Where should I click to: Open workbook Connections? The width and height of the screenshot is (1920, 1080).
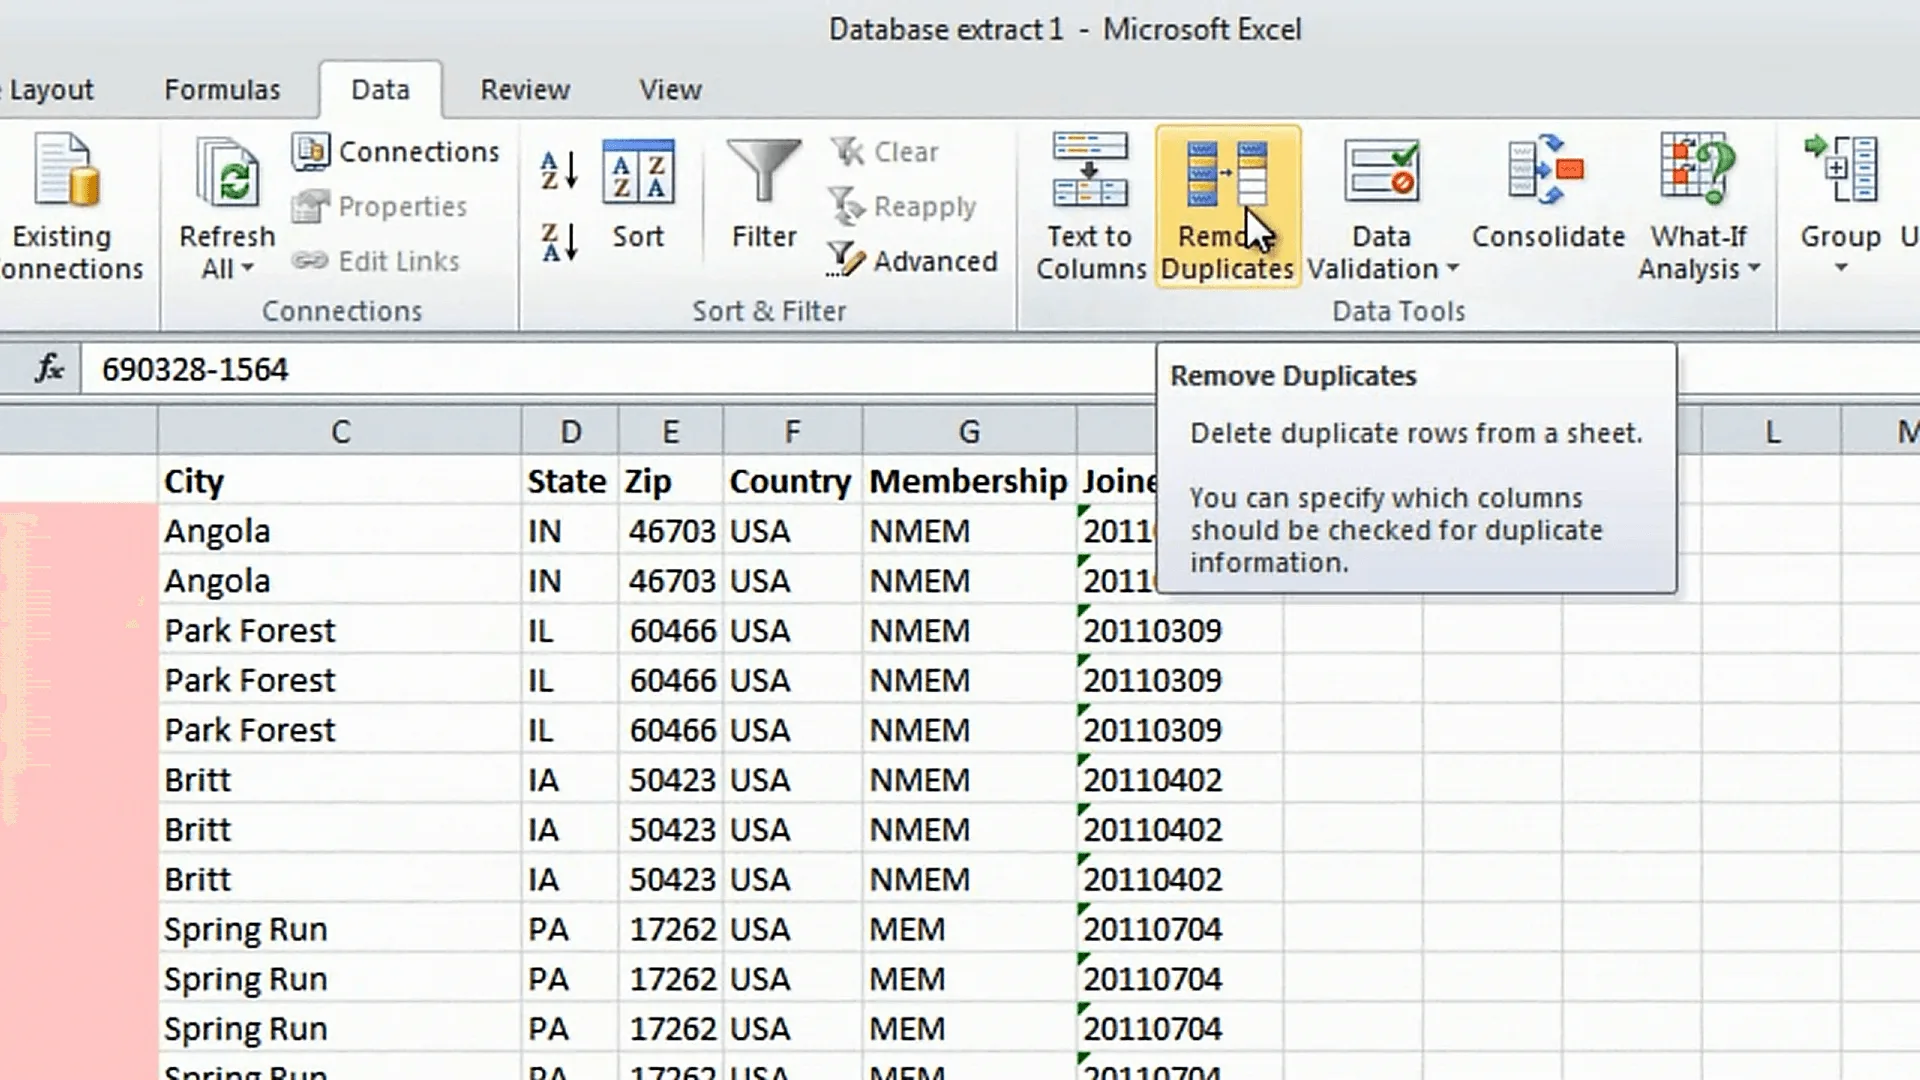click(396, 151)
